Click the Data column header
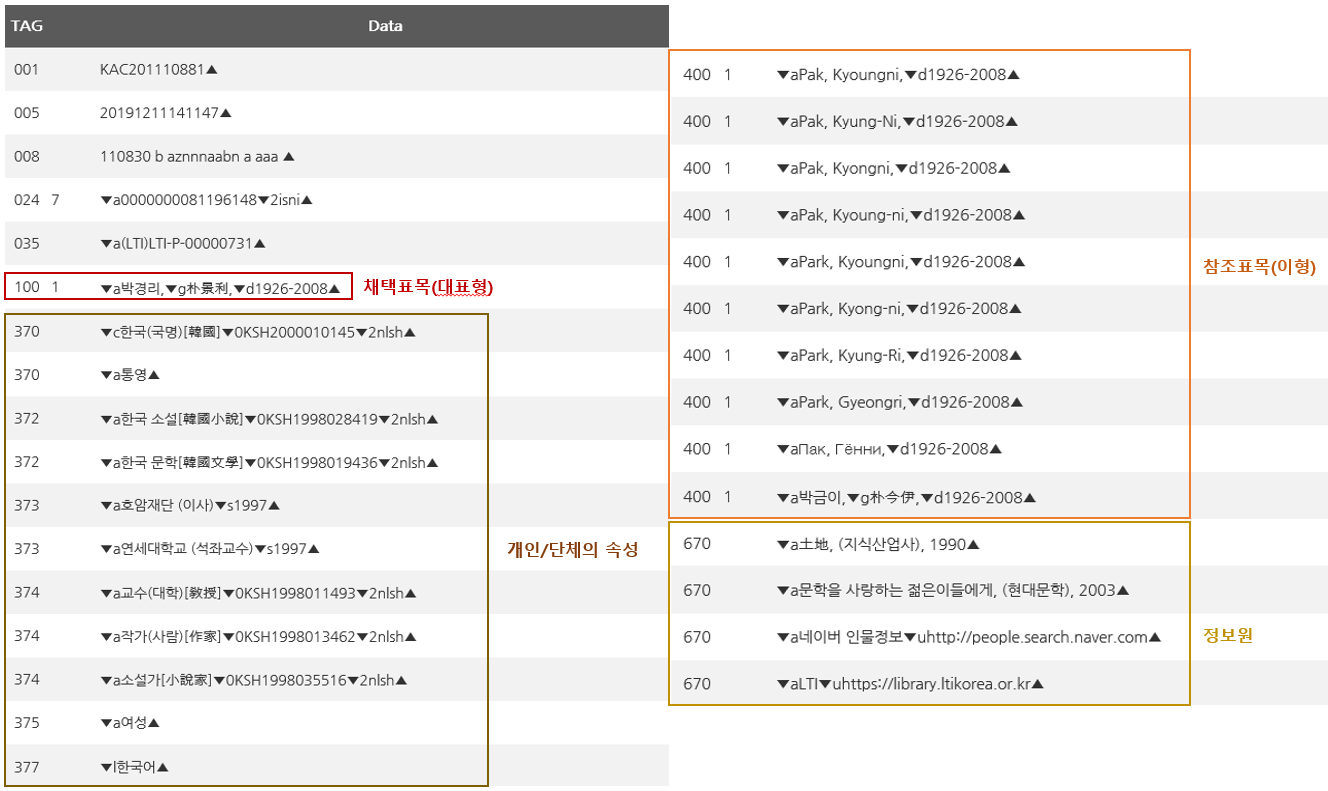This screenshot has width=1328, height=791. coord(385,26)
